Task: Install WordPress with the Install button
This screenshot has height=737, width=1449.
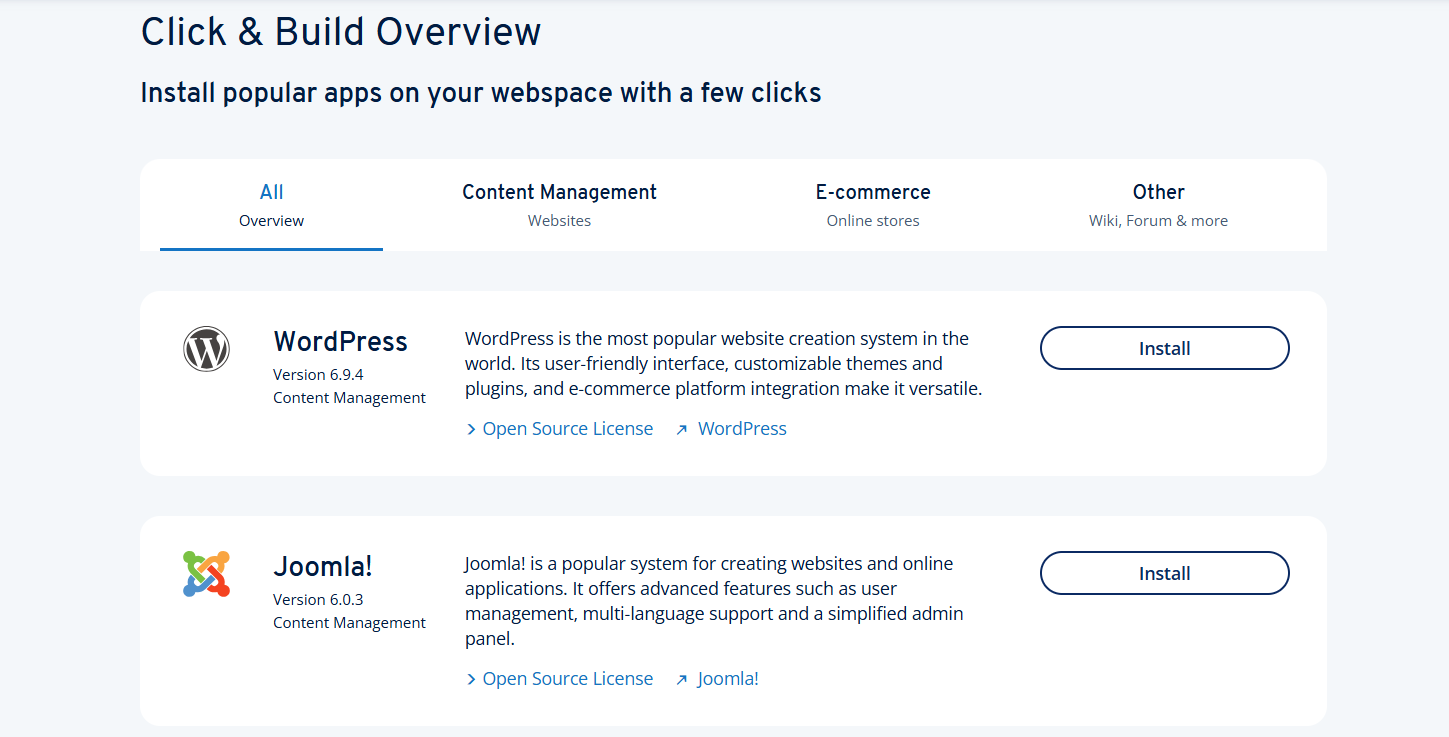Action: 1165,348
